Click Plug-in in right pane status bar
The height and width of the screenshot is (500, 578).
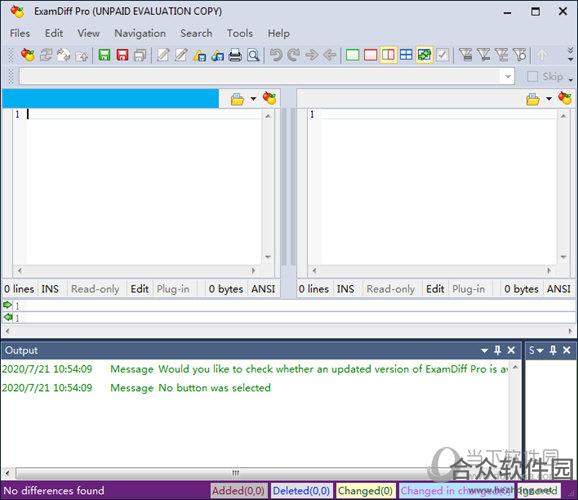(x=469, y=289)
